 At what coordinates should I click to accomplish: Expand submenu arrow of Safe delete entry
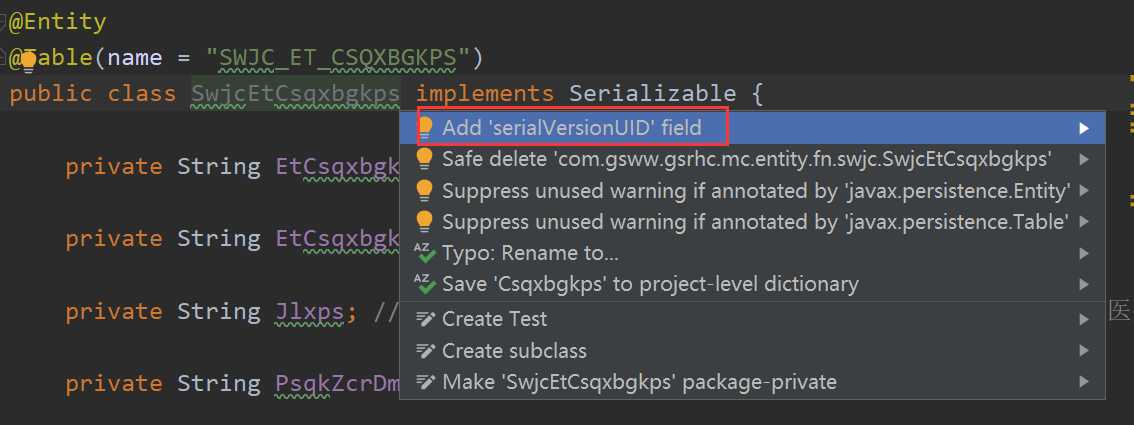(1083, 159)
